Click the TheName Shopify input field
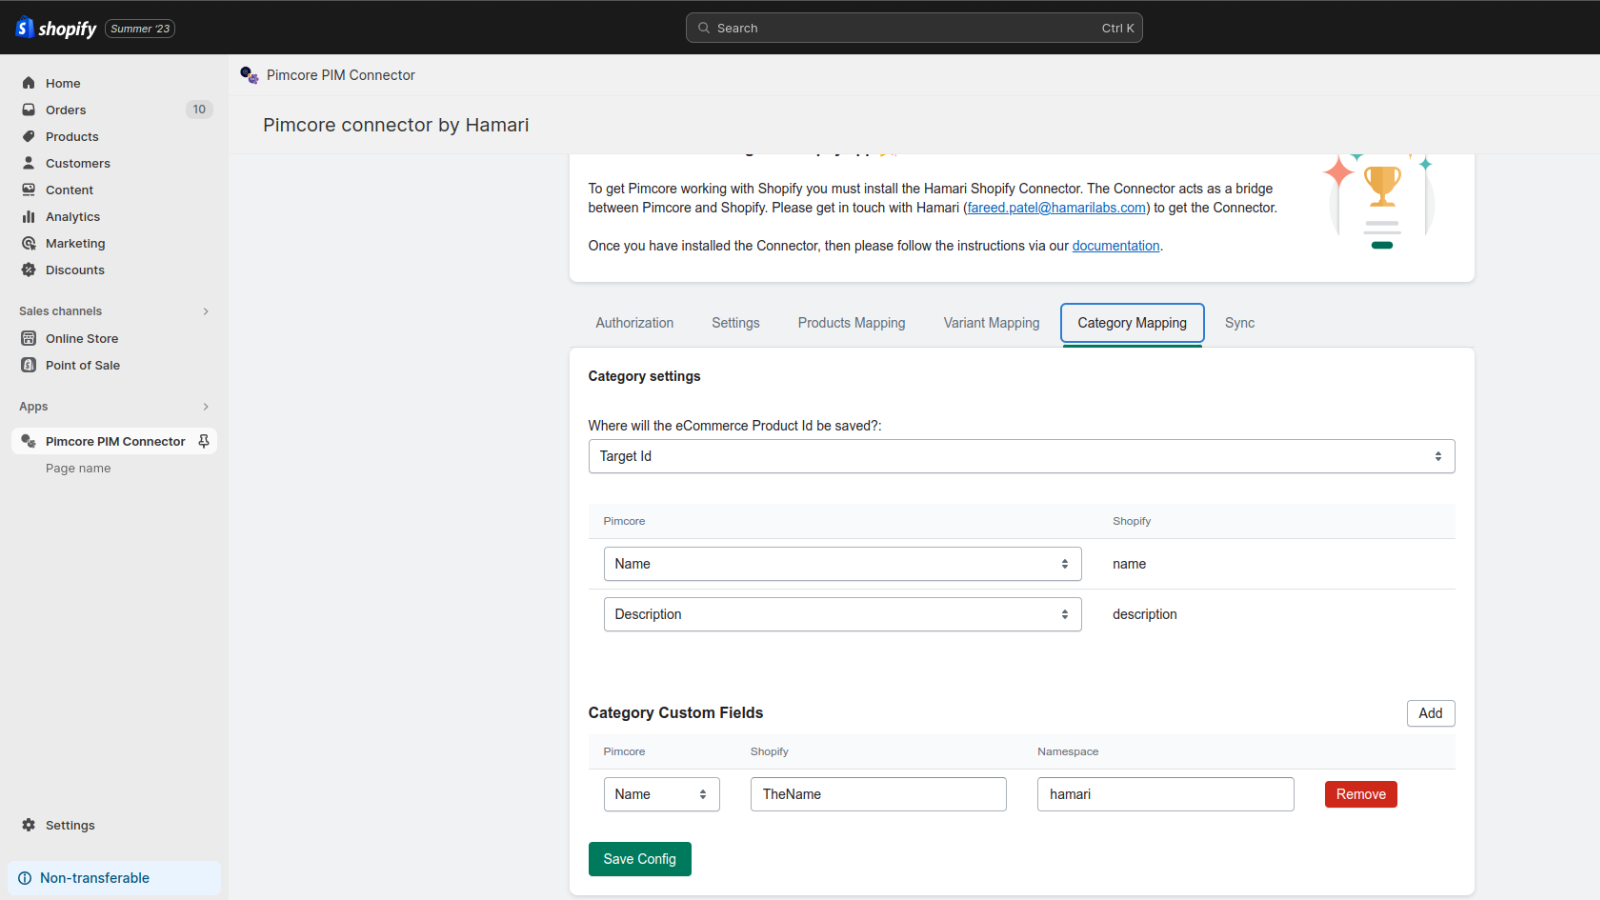The height and width of the screenshot is (900, 1600). (x=878, y=794)
